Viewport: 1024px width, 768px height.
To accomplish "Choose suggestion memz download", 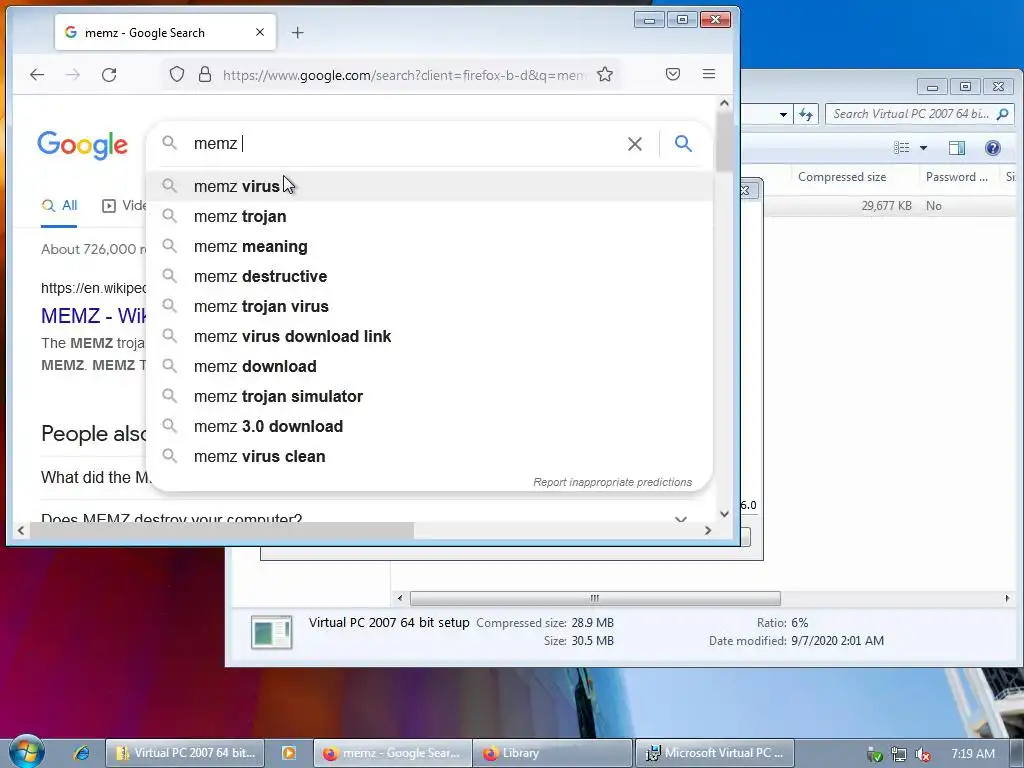I will point(430,366).
